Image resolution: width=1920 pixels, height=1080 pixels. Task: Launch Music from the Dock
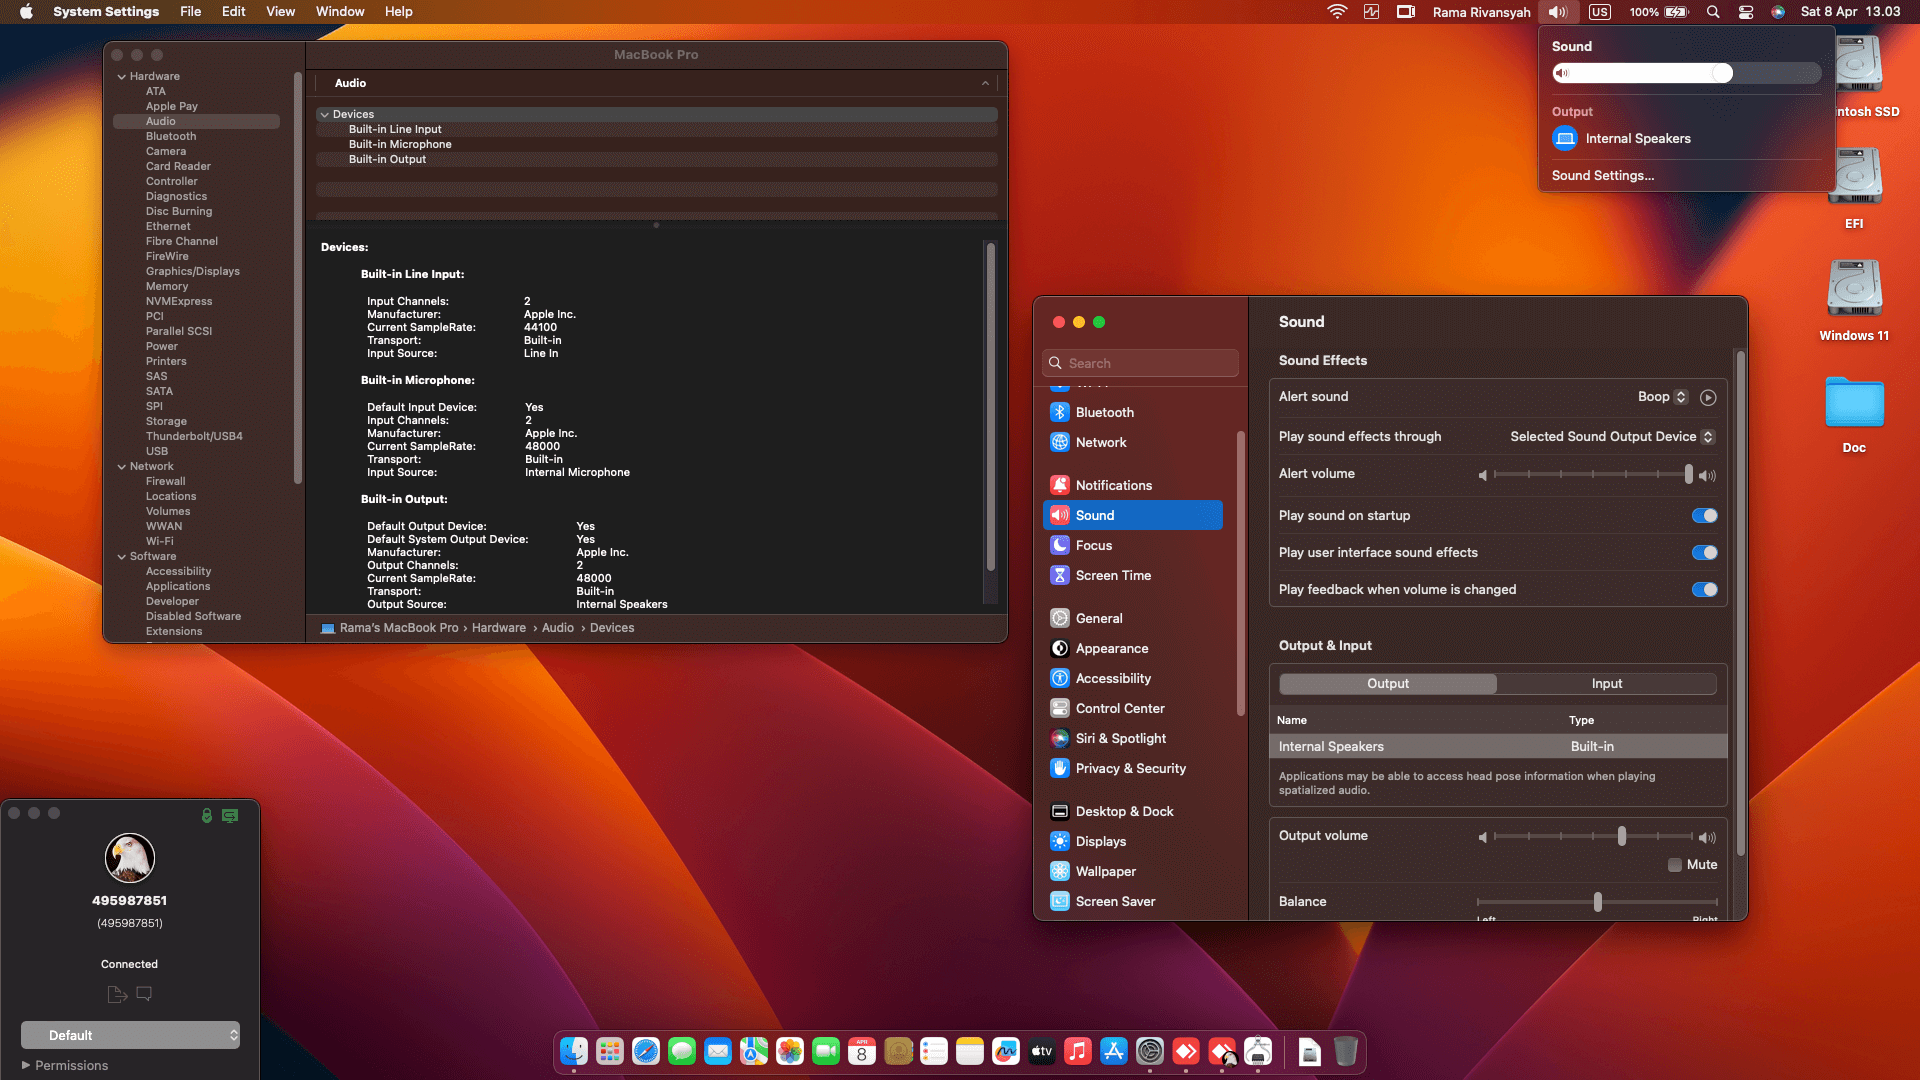point(1077,1052)
